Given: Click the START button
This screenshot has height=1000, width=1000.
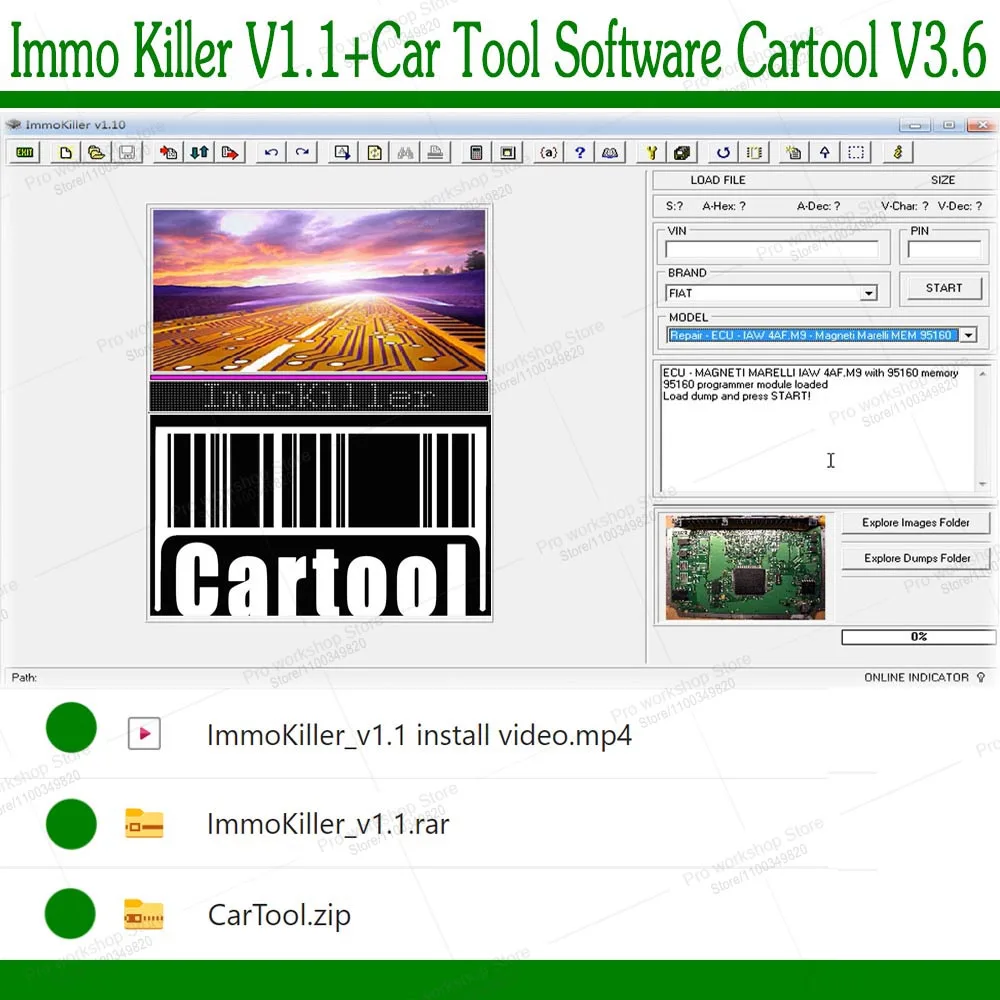Looking at the screenshot, I should pos(944,288).
